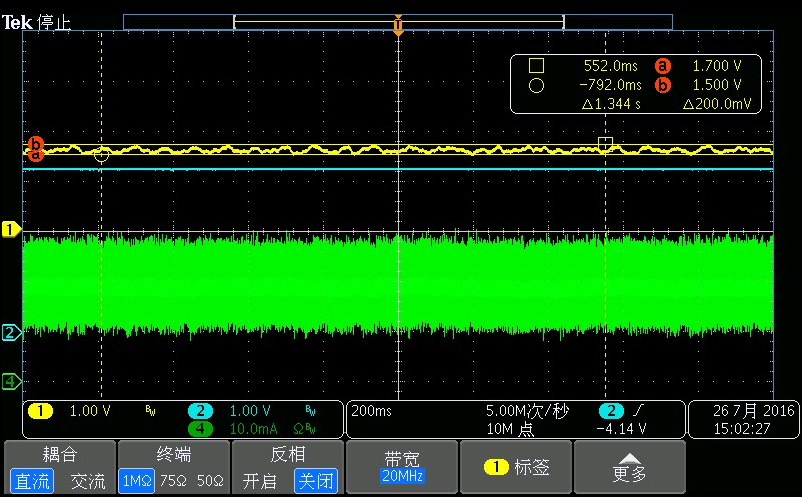The width and height of the screenshot is (802, 497).
Task: Click the 5.00M次/秒 sample rate readout
Action: [527, 411]
